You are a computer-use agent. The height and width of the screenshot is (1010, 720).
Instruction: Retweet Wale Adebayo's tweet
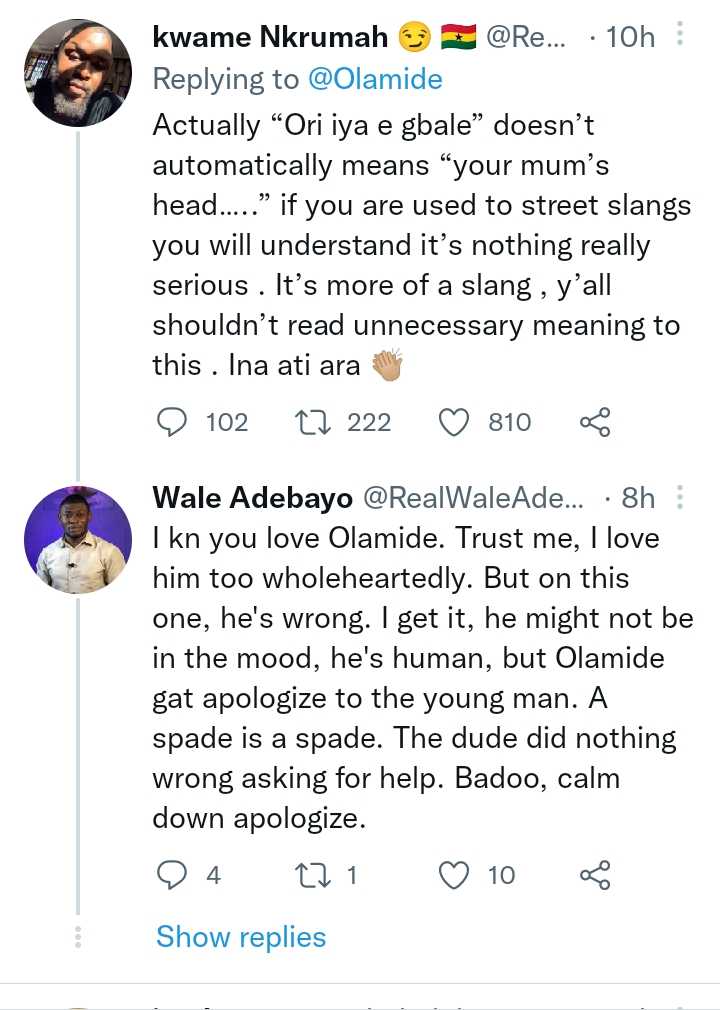[x=314, y=876]
